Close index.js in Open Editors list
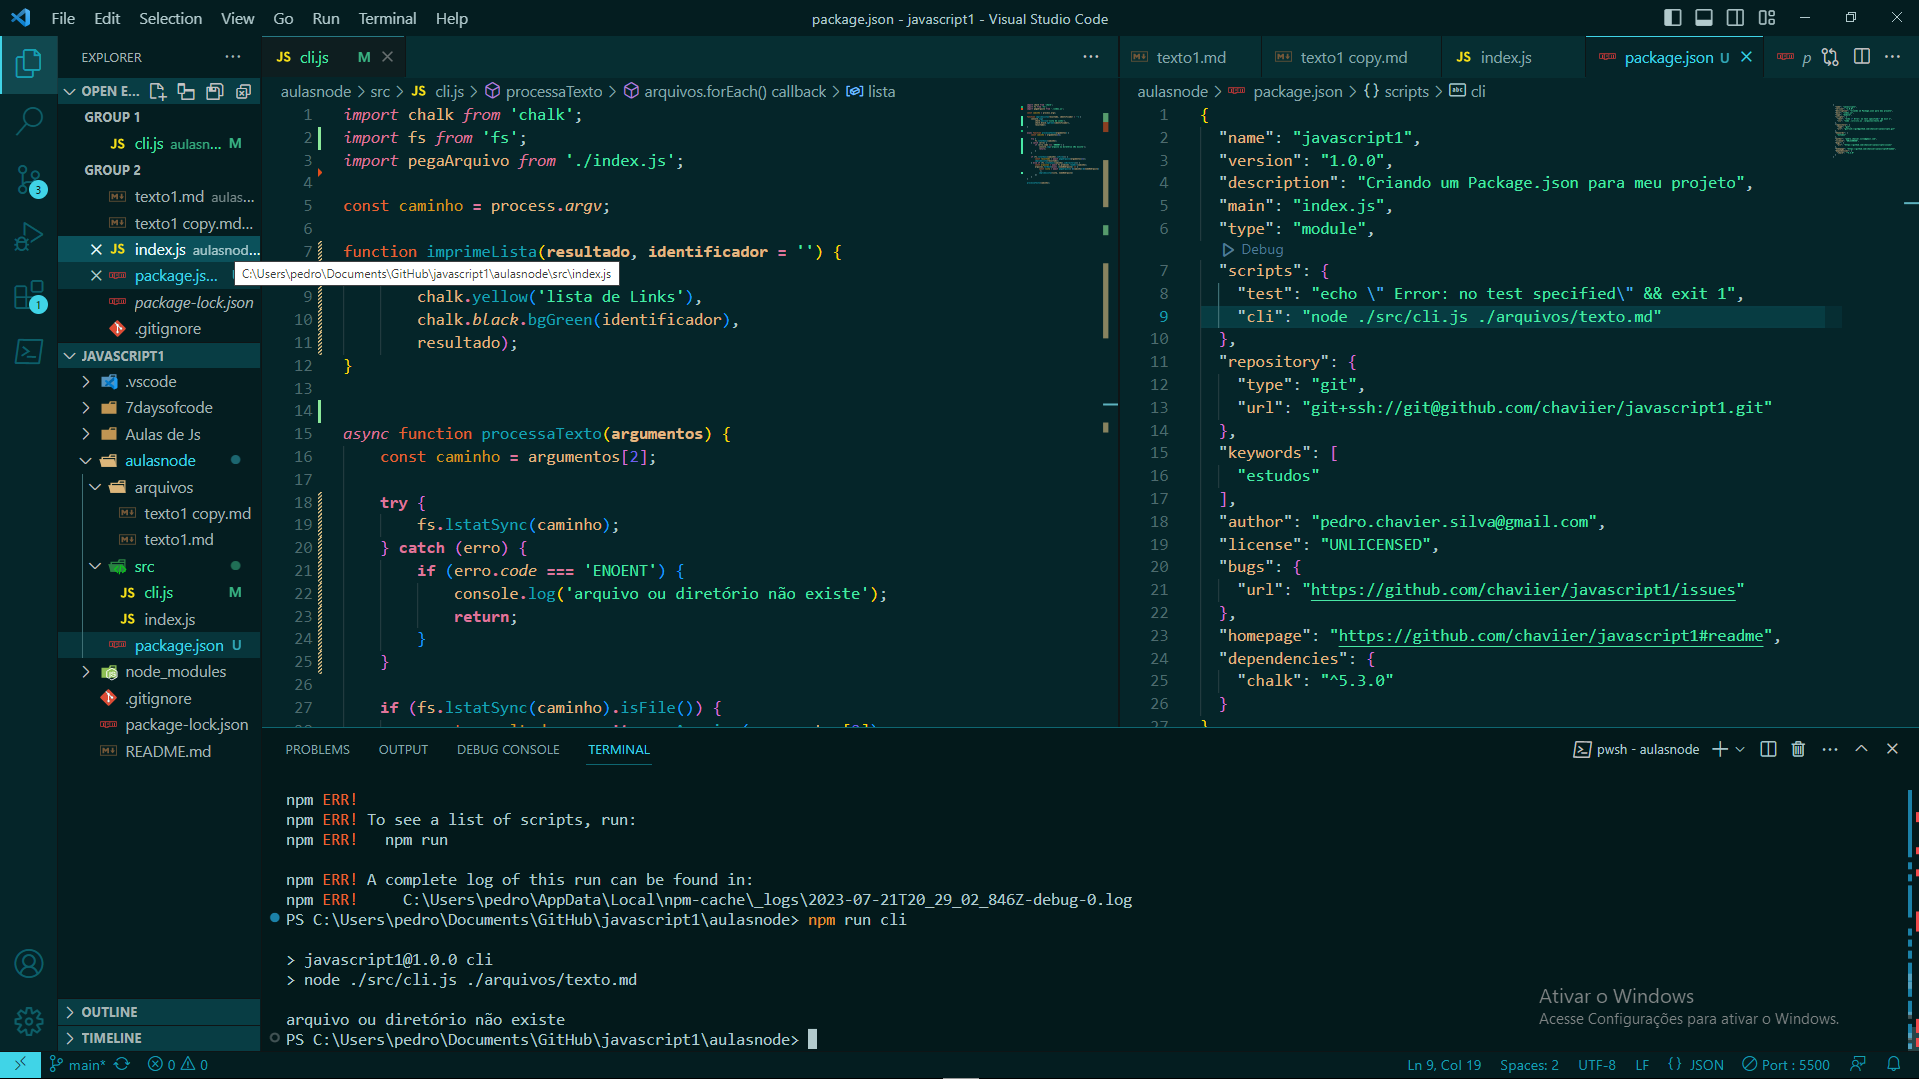Screen dimensions: 1919x1079 tap(96, 249)
